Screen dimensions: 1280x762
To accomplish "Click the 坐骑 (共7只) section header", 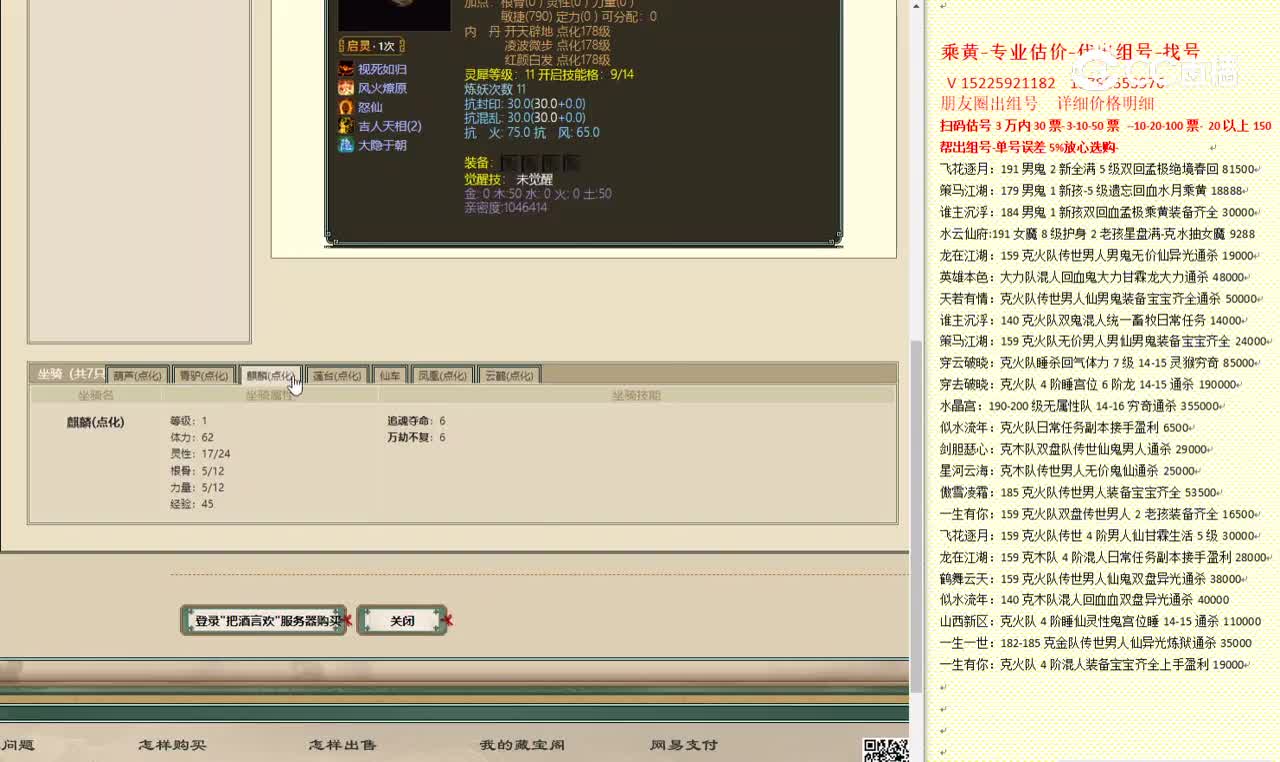I will pos(70,374).
